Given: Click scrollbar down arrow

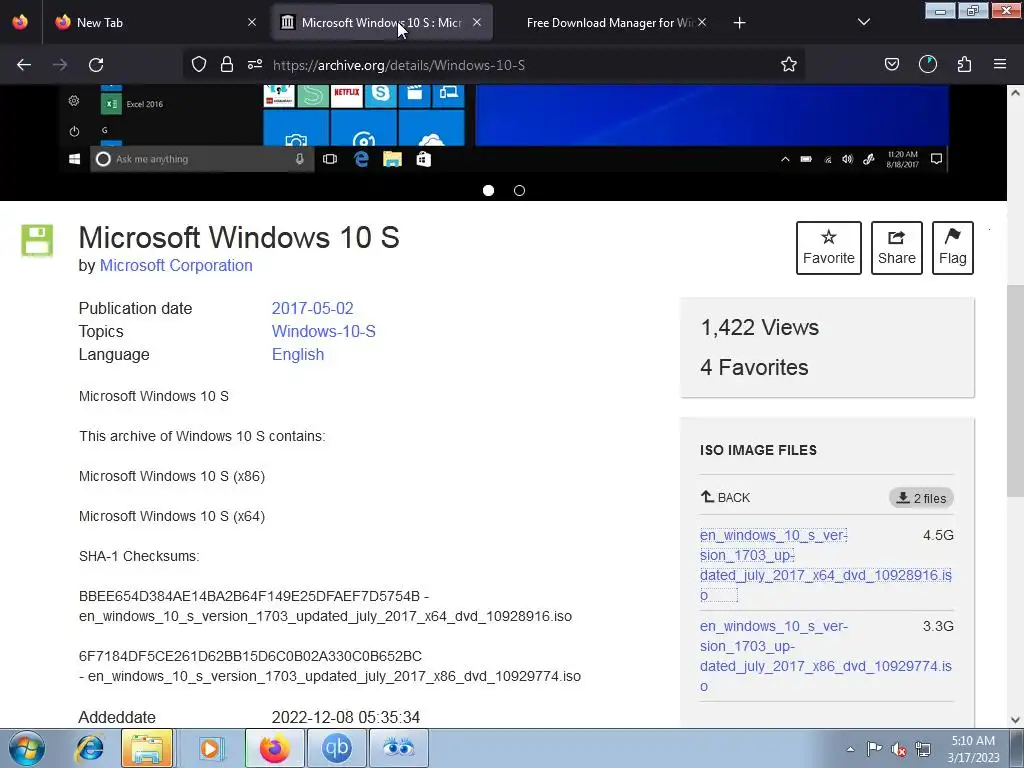Looking at the screenshot, I should (x=1015, y=720).
